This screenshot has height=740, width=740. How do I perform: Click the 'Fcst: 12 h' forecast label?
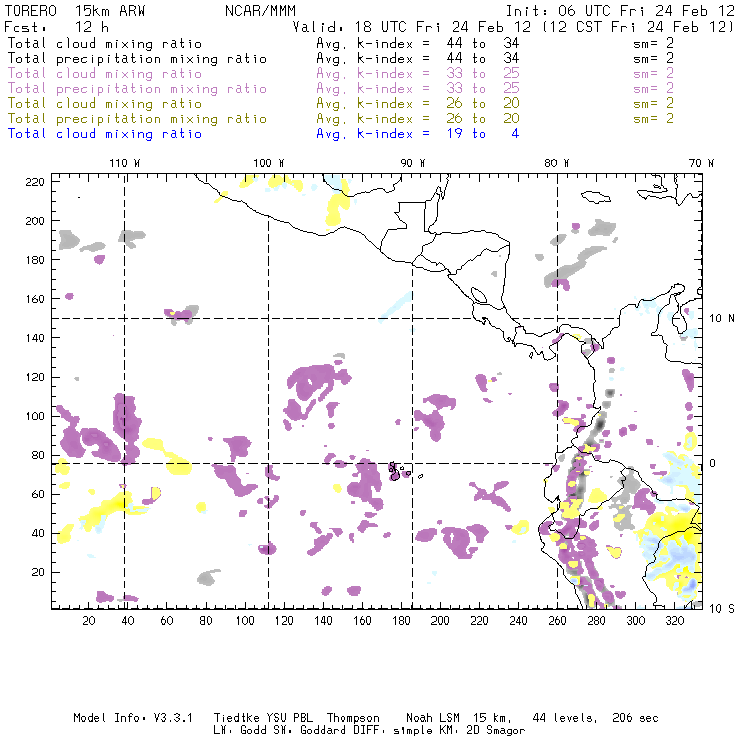tap(56, 27)
